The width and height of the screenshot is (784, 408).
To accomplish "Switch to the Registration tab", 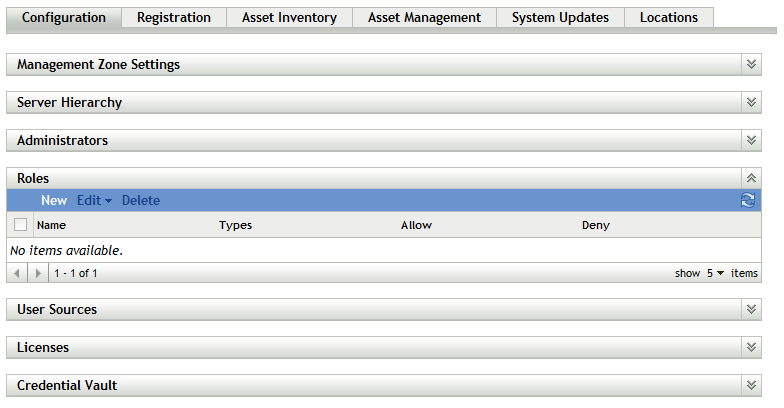I will point(174,17).
